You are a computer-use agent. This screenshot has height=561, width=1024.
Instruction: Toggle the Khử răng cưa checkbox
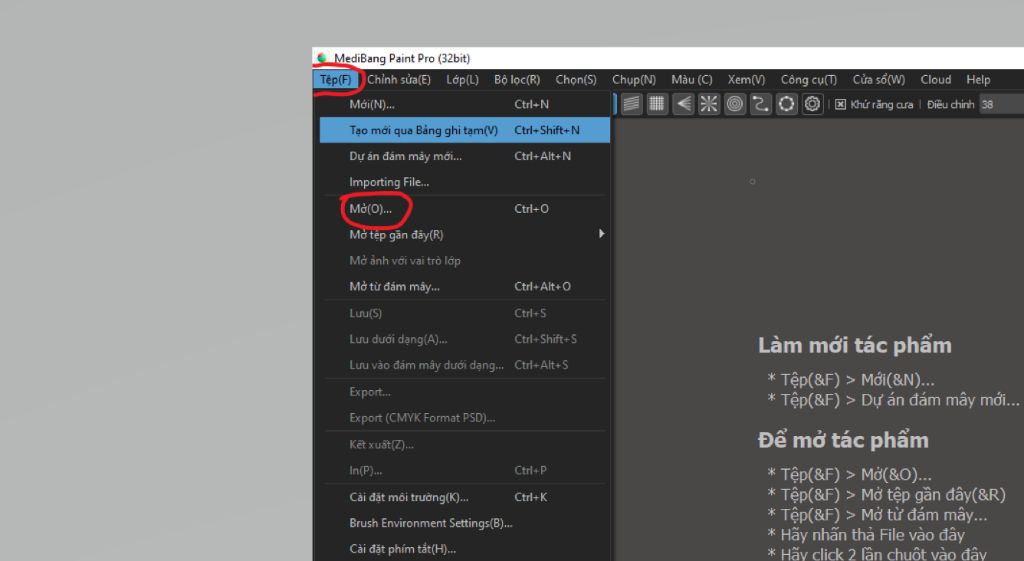tap(840, 104)
